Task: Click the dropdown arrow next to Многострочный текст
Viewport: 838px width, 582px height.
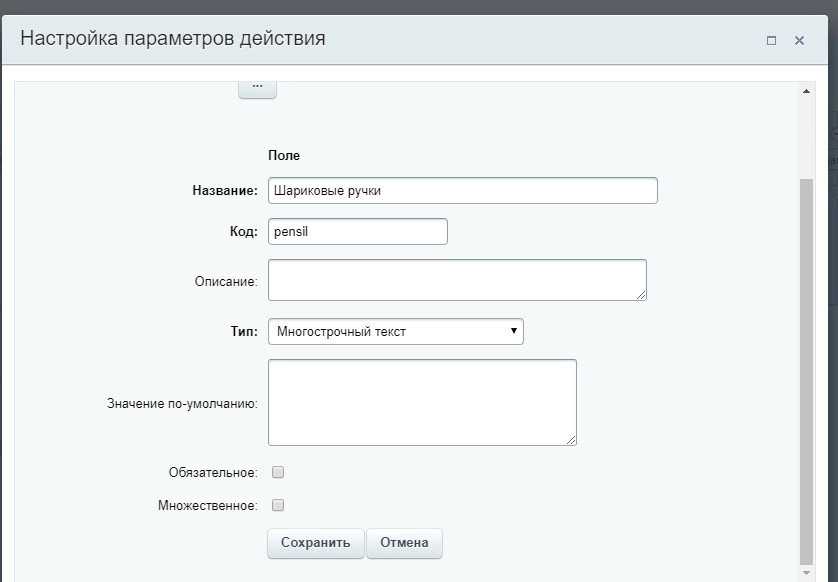Action: (x=513, y=331)
